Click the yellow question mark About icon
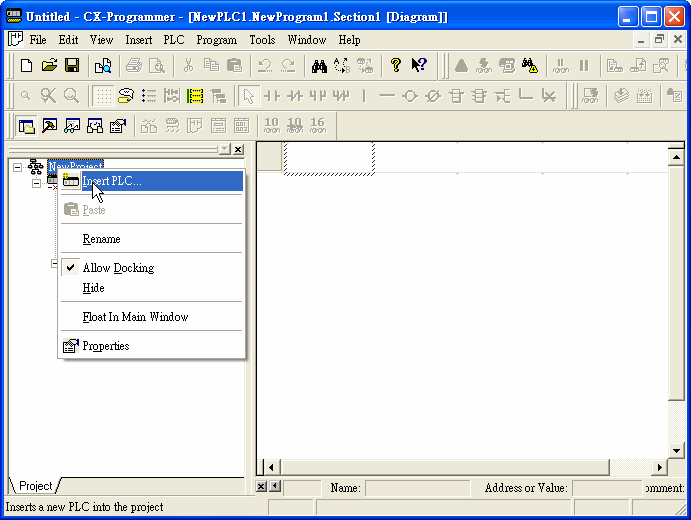Viewport: 691px width, 520px height. click(x=396, y=66)
